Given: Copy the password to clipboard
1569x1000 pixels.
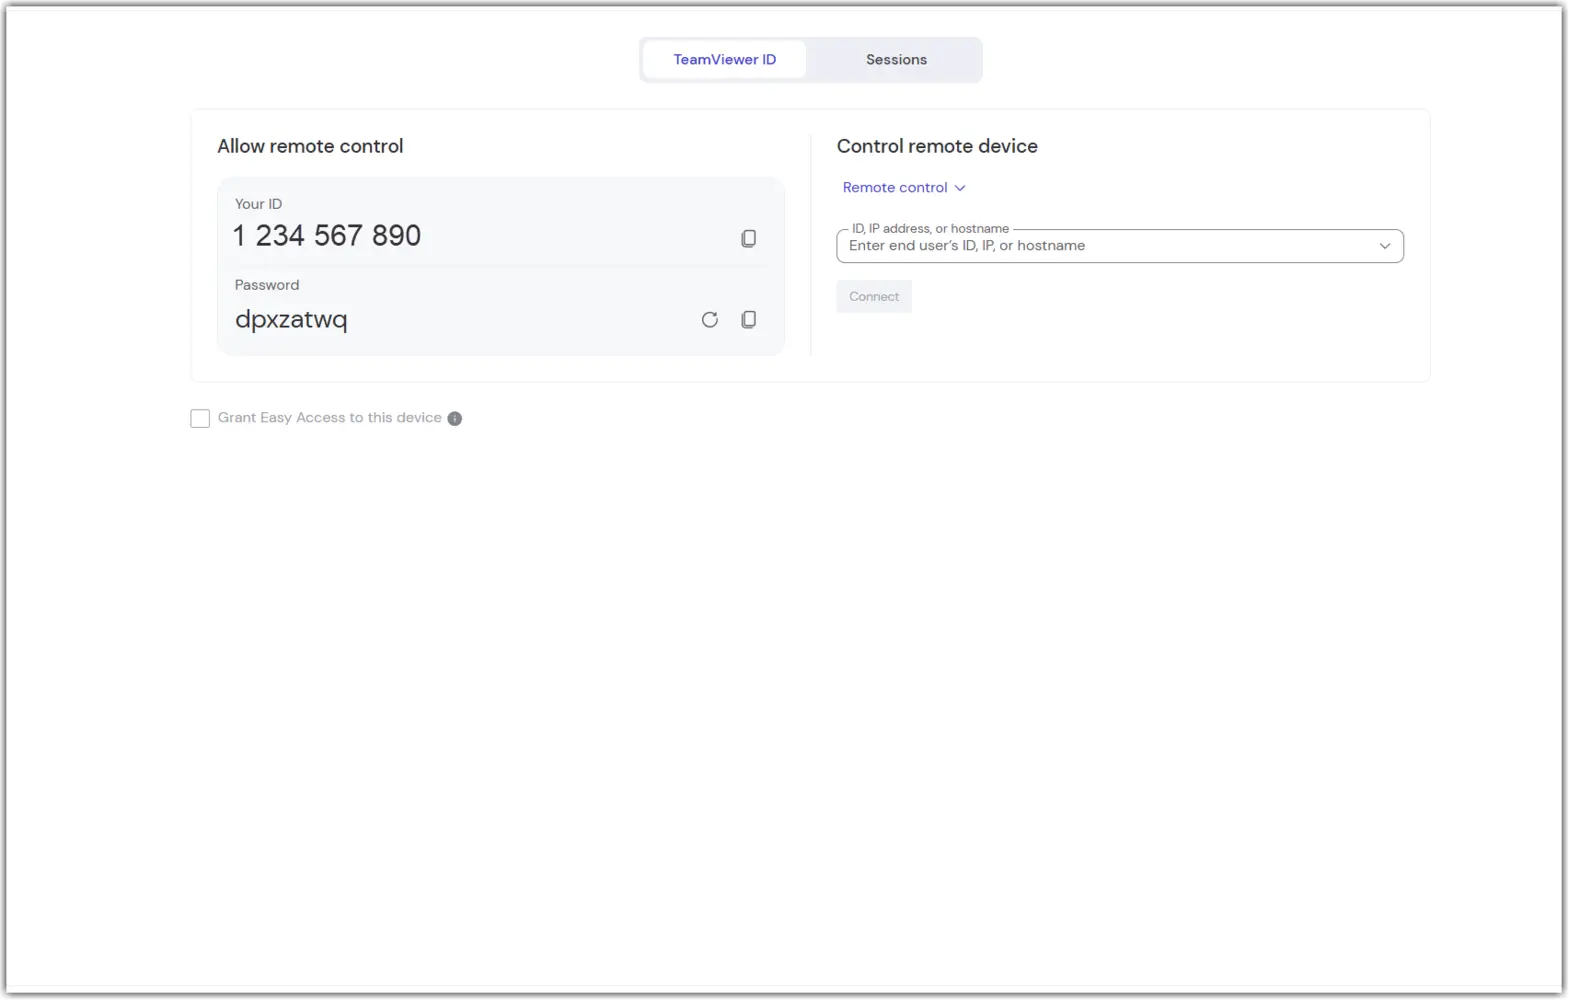Looking at the screenshot, I should 748,320.
